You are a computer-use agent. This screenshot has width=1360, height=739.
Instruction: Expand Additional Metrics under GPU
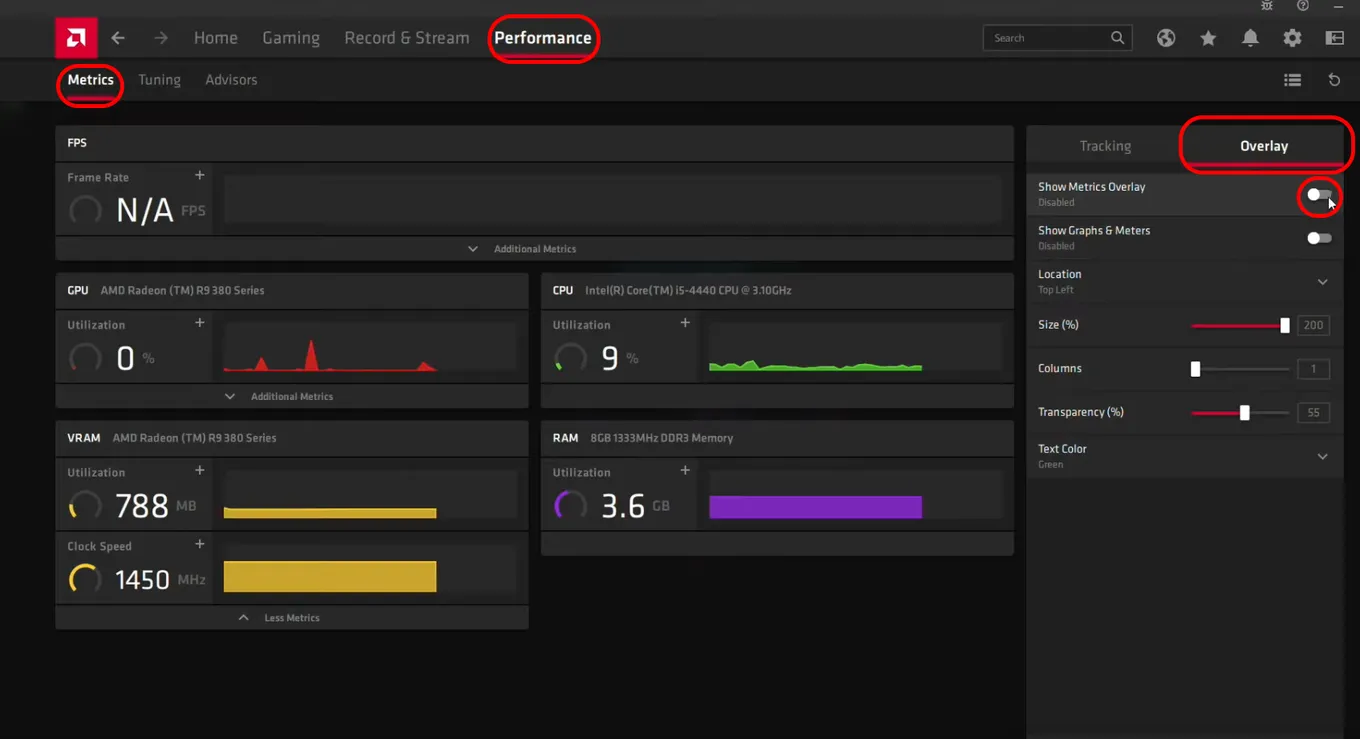(x=291, y=397)
